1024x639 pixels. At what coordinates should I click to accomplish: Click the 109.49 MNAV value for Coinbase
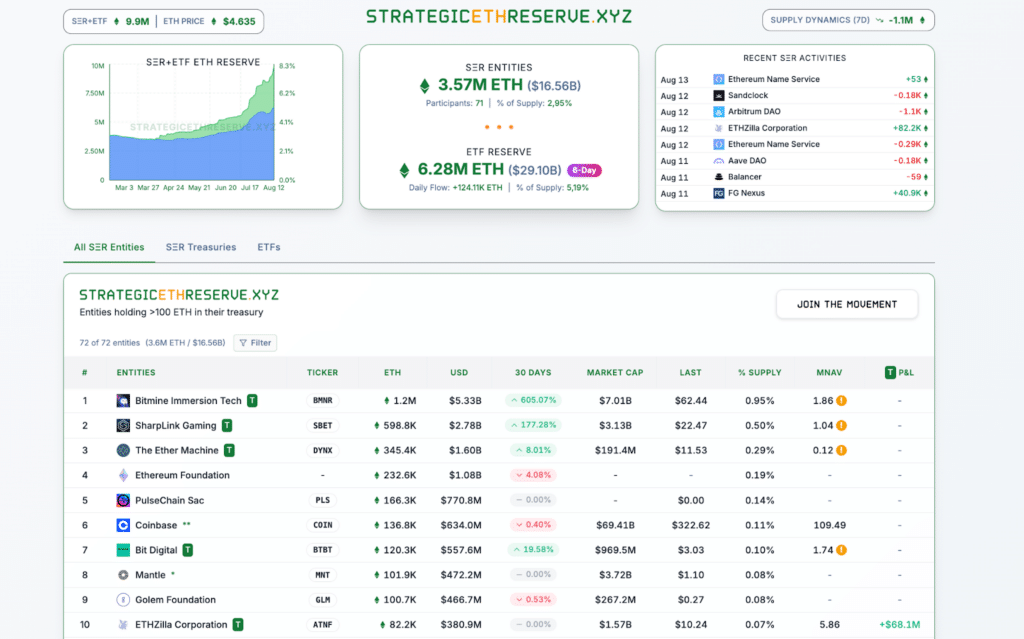point(829,525)
